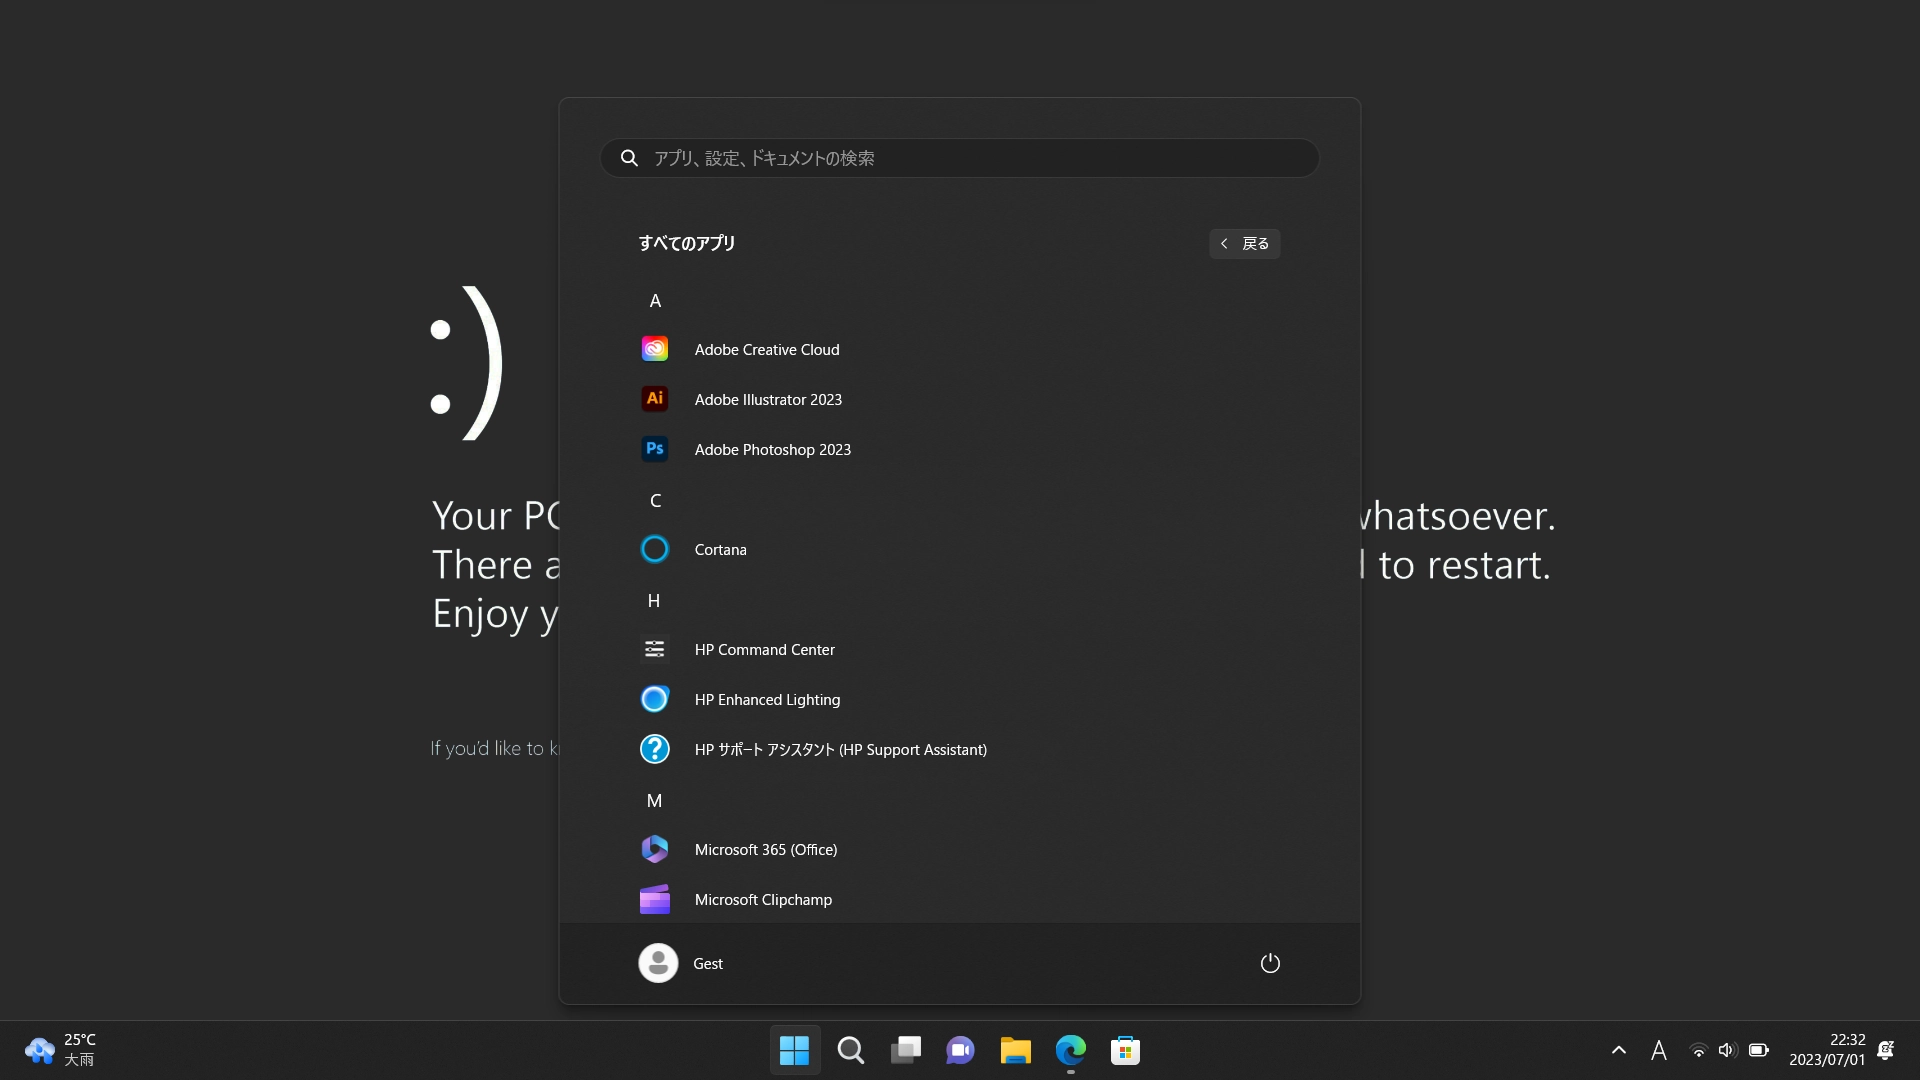Viewport: 1920px width, 1080px height.
Task: Open Cortana from app list
Action: coord(720,549)
